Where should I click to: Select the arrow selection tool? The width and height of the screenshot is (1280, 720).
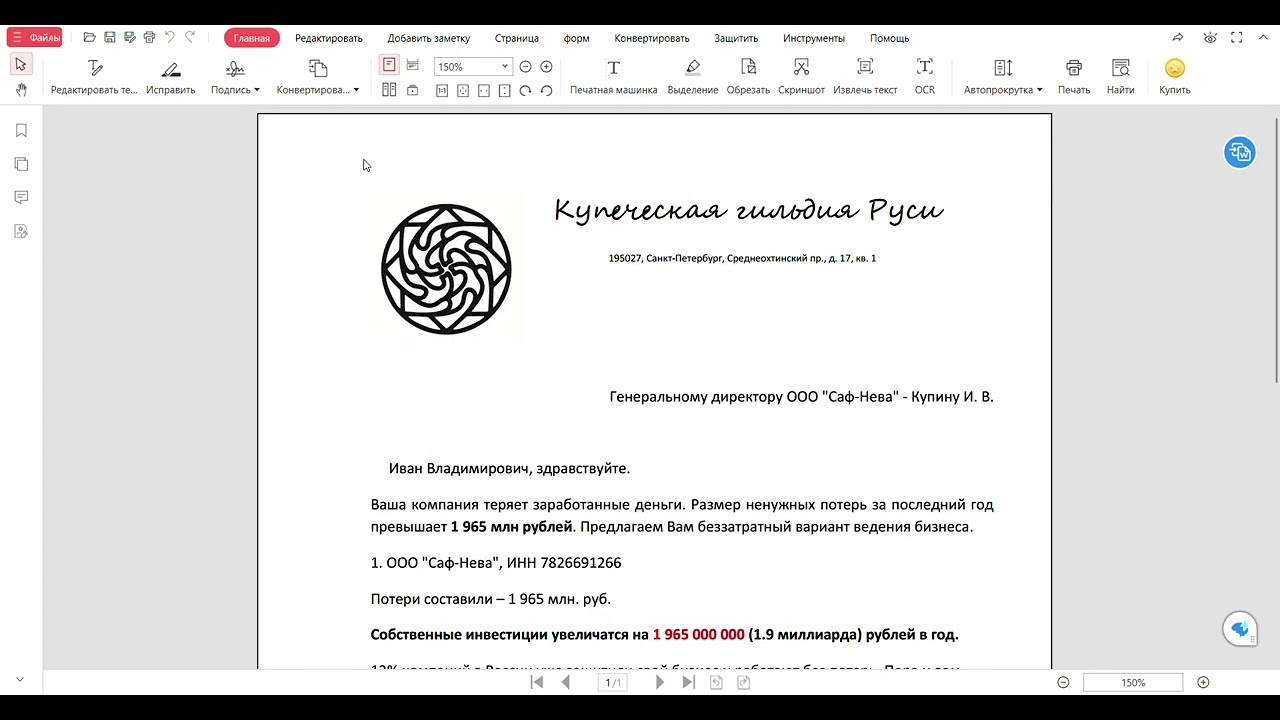click(20, 65)
